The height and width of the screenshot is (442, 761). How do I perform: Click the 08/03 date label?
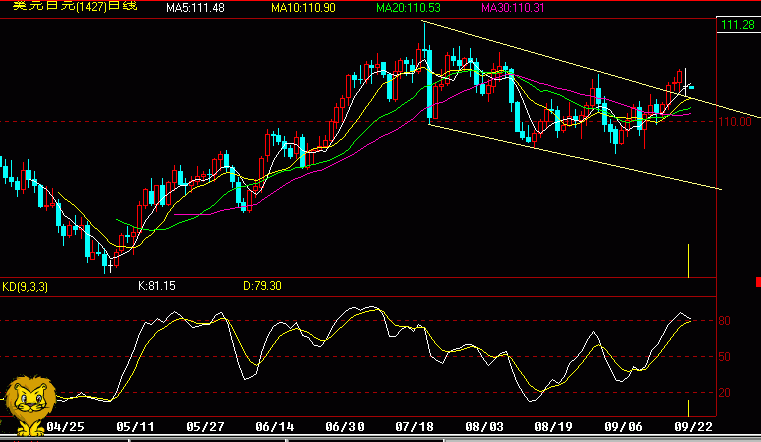pos(484,427)
